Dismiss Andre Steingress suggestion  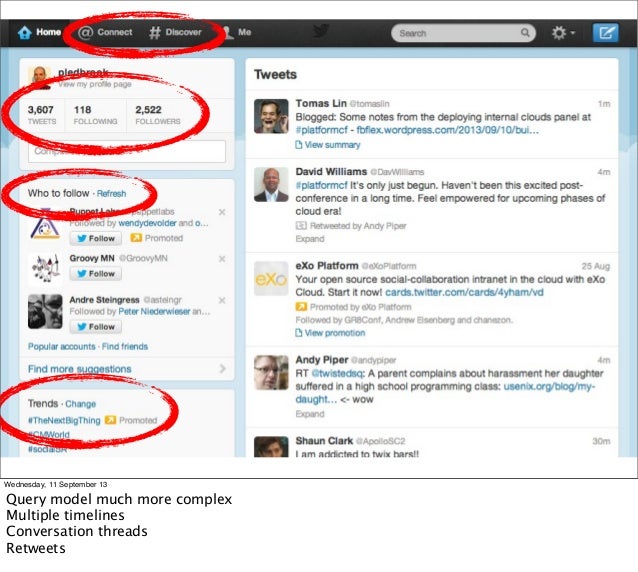(222, 300)
